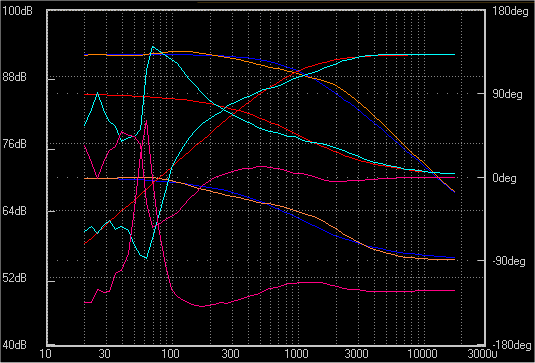Click the 100 frequency axis label
The width and height of the screenshot is (535, 363).
click(x=171, y=353)
